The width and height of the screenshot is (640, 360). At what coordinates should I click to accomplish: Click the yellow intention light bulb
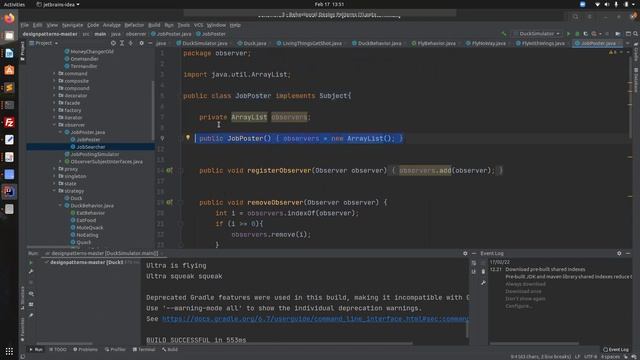click(188, 138)
